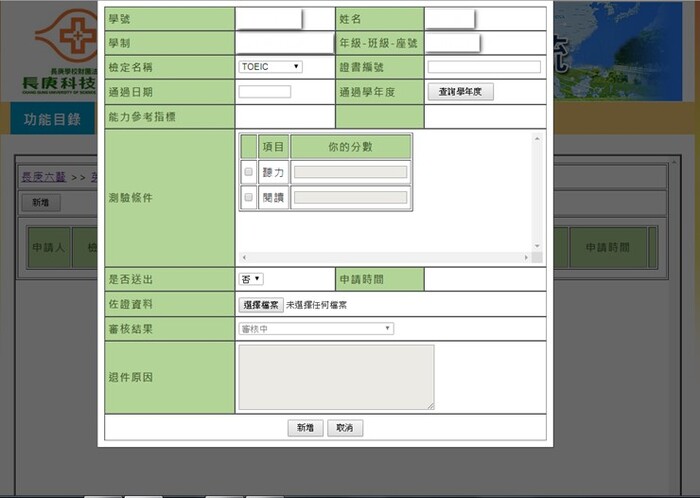This screenshot has width=700, height=498.
Task: Click the 聽力 score input field
Action: coord(350,172)
